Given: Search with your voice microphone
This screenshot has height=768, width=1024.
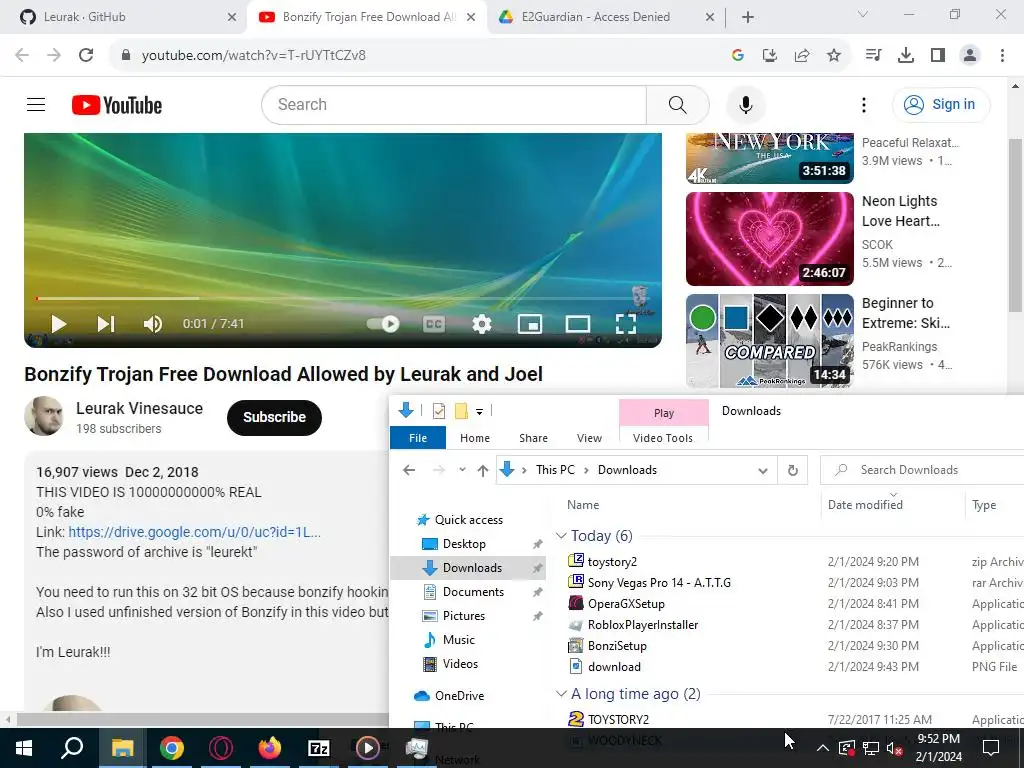Looking at the screenshot, I should (x=745, y=104).
